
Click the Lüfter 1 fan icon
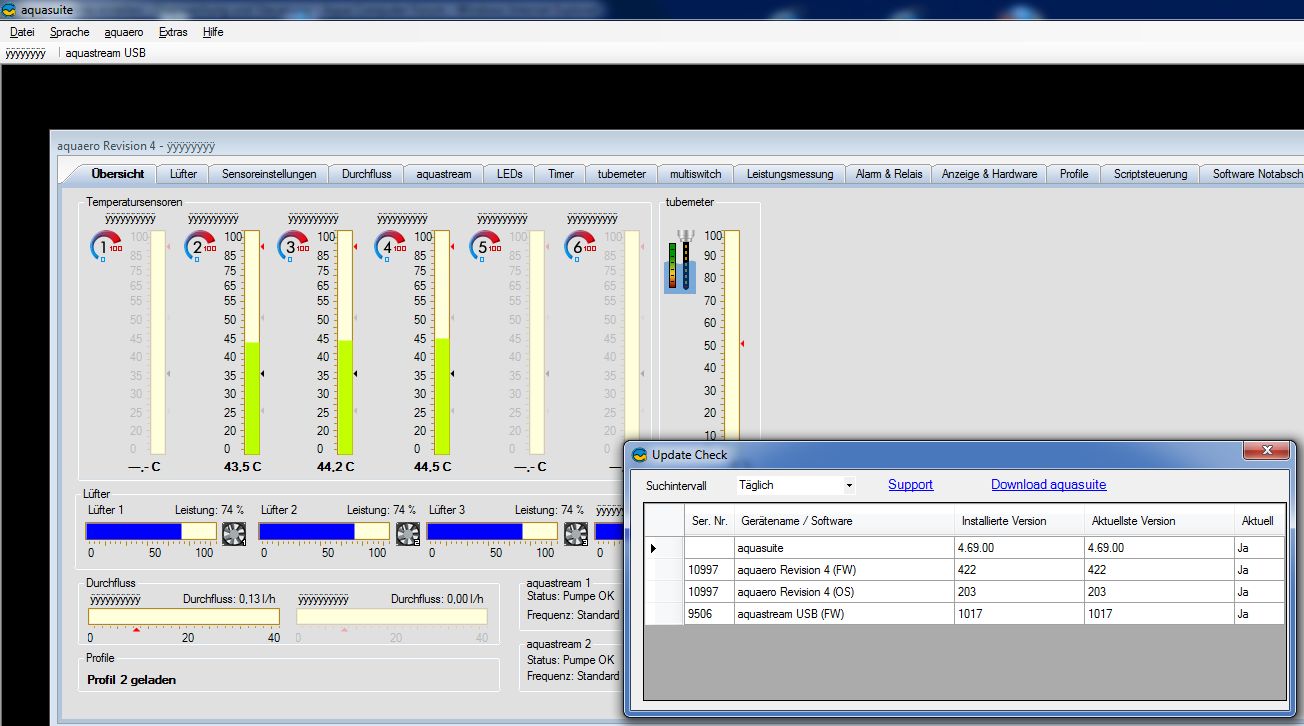233,534
